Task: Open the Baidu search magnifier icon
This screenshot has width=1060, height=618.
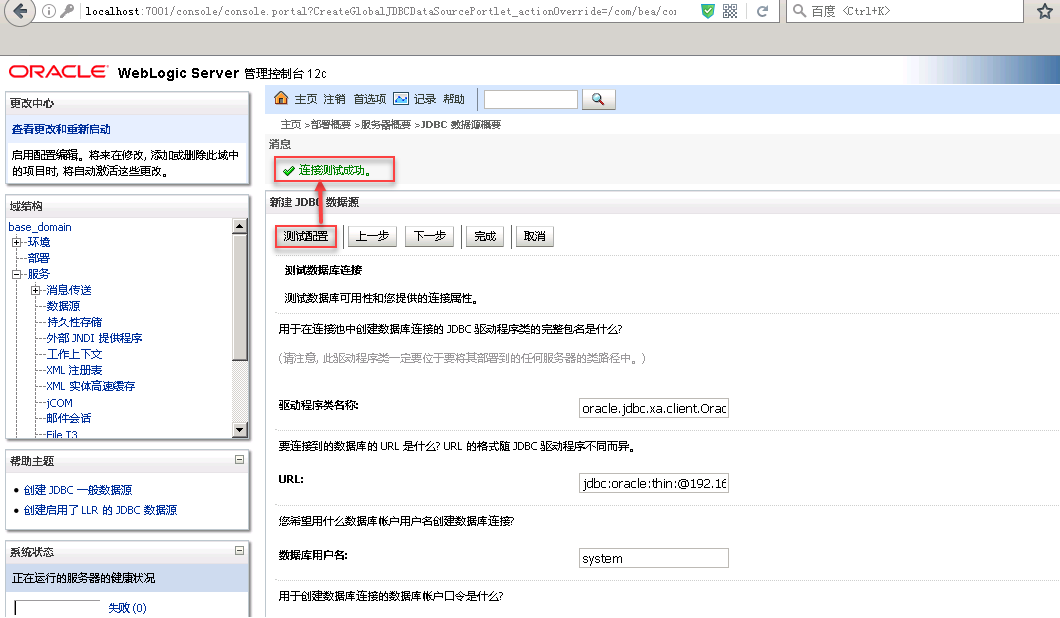Action: (799, 11)
